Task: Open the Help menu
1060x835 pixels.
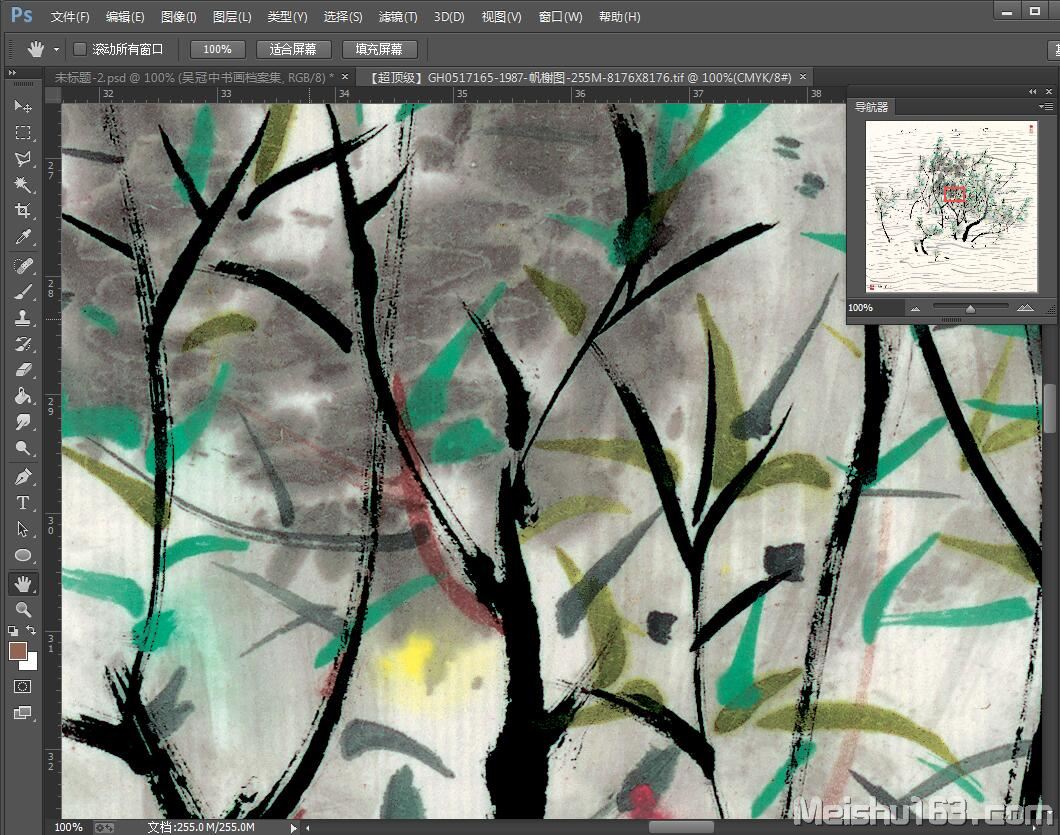Action: click(x=619, y=17)
